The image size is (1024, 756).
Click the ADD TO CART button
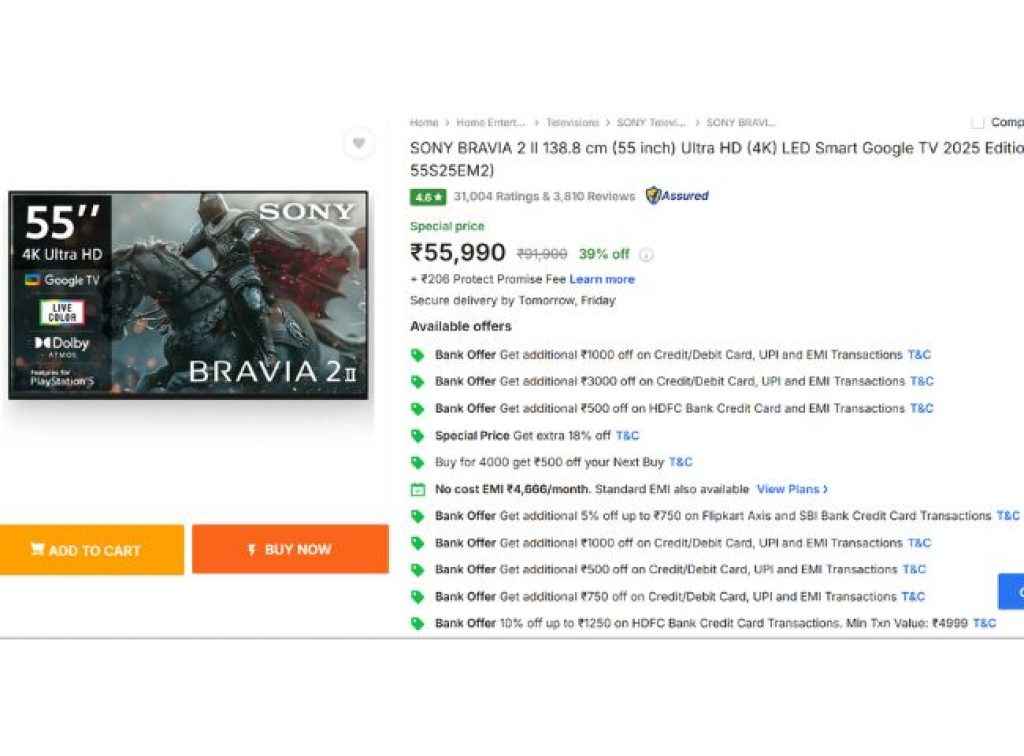point(92,550)
